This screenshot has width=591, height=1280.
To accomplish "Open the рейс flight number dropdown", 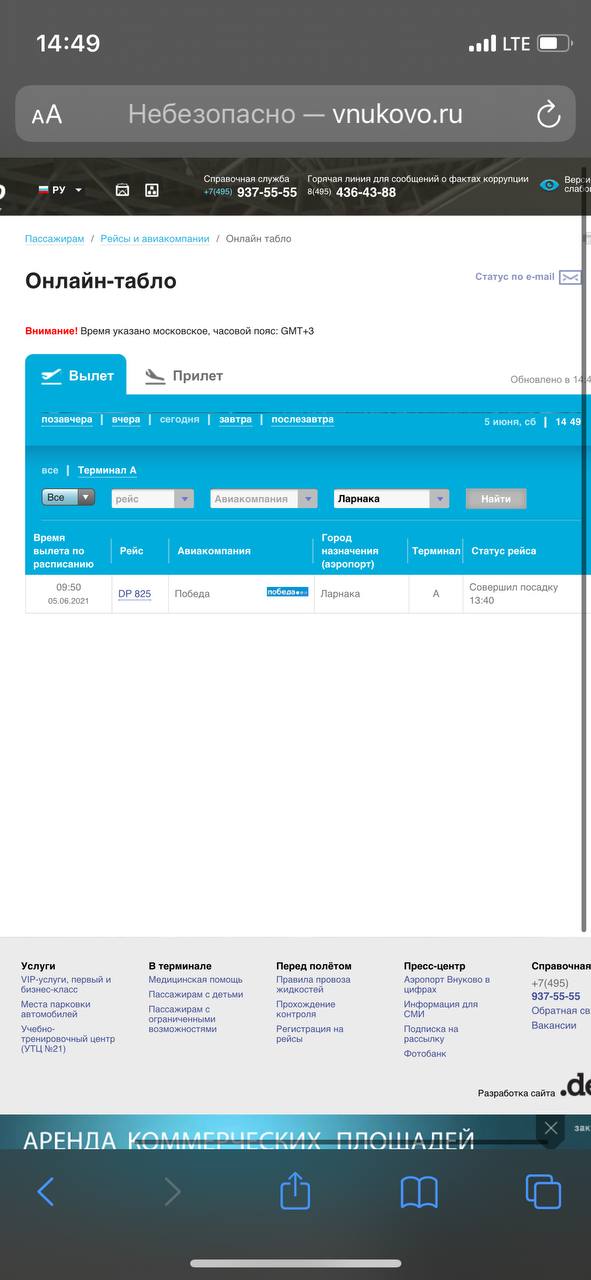I will 152,499.
